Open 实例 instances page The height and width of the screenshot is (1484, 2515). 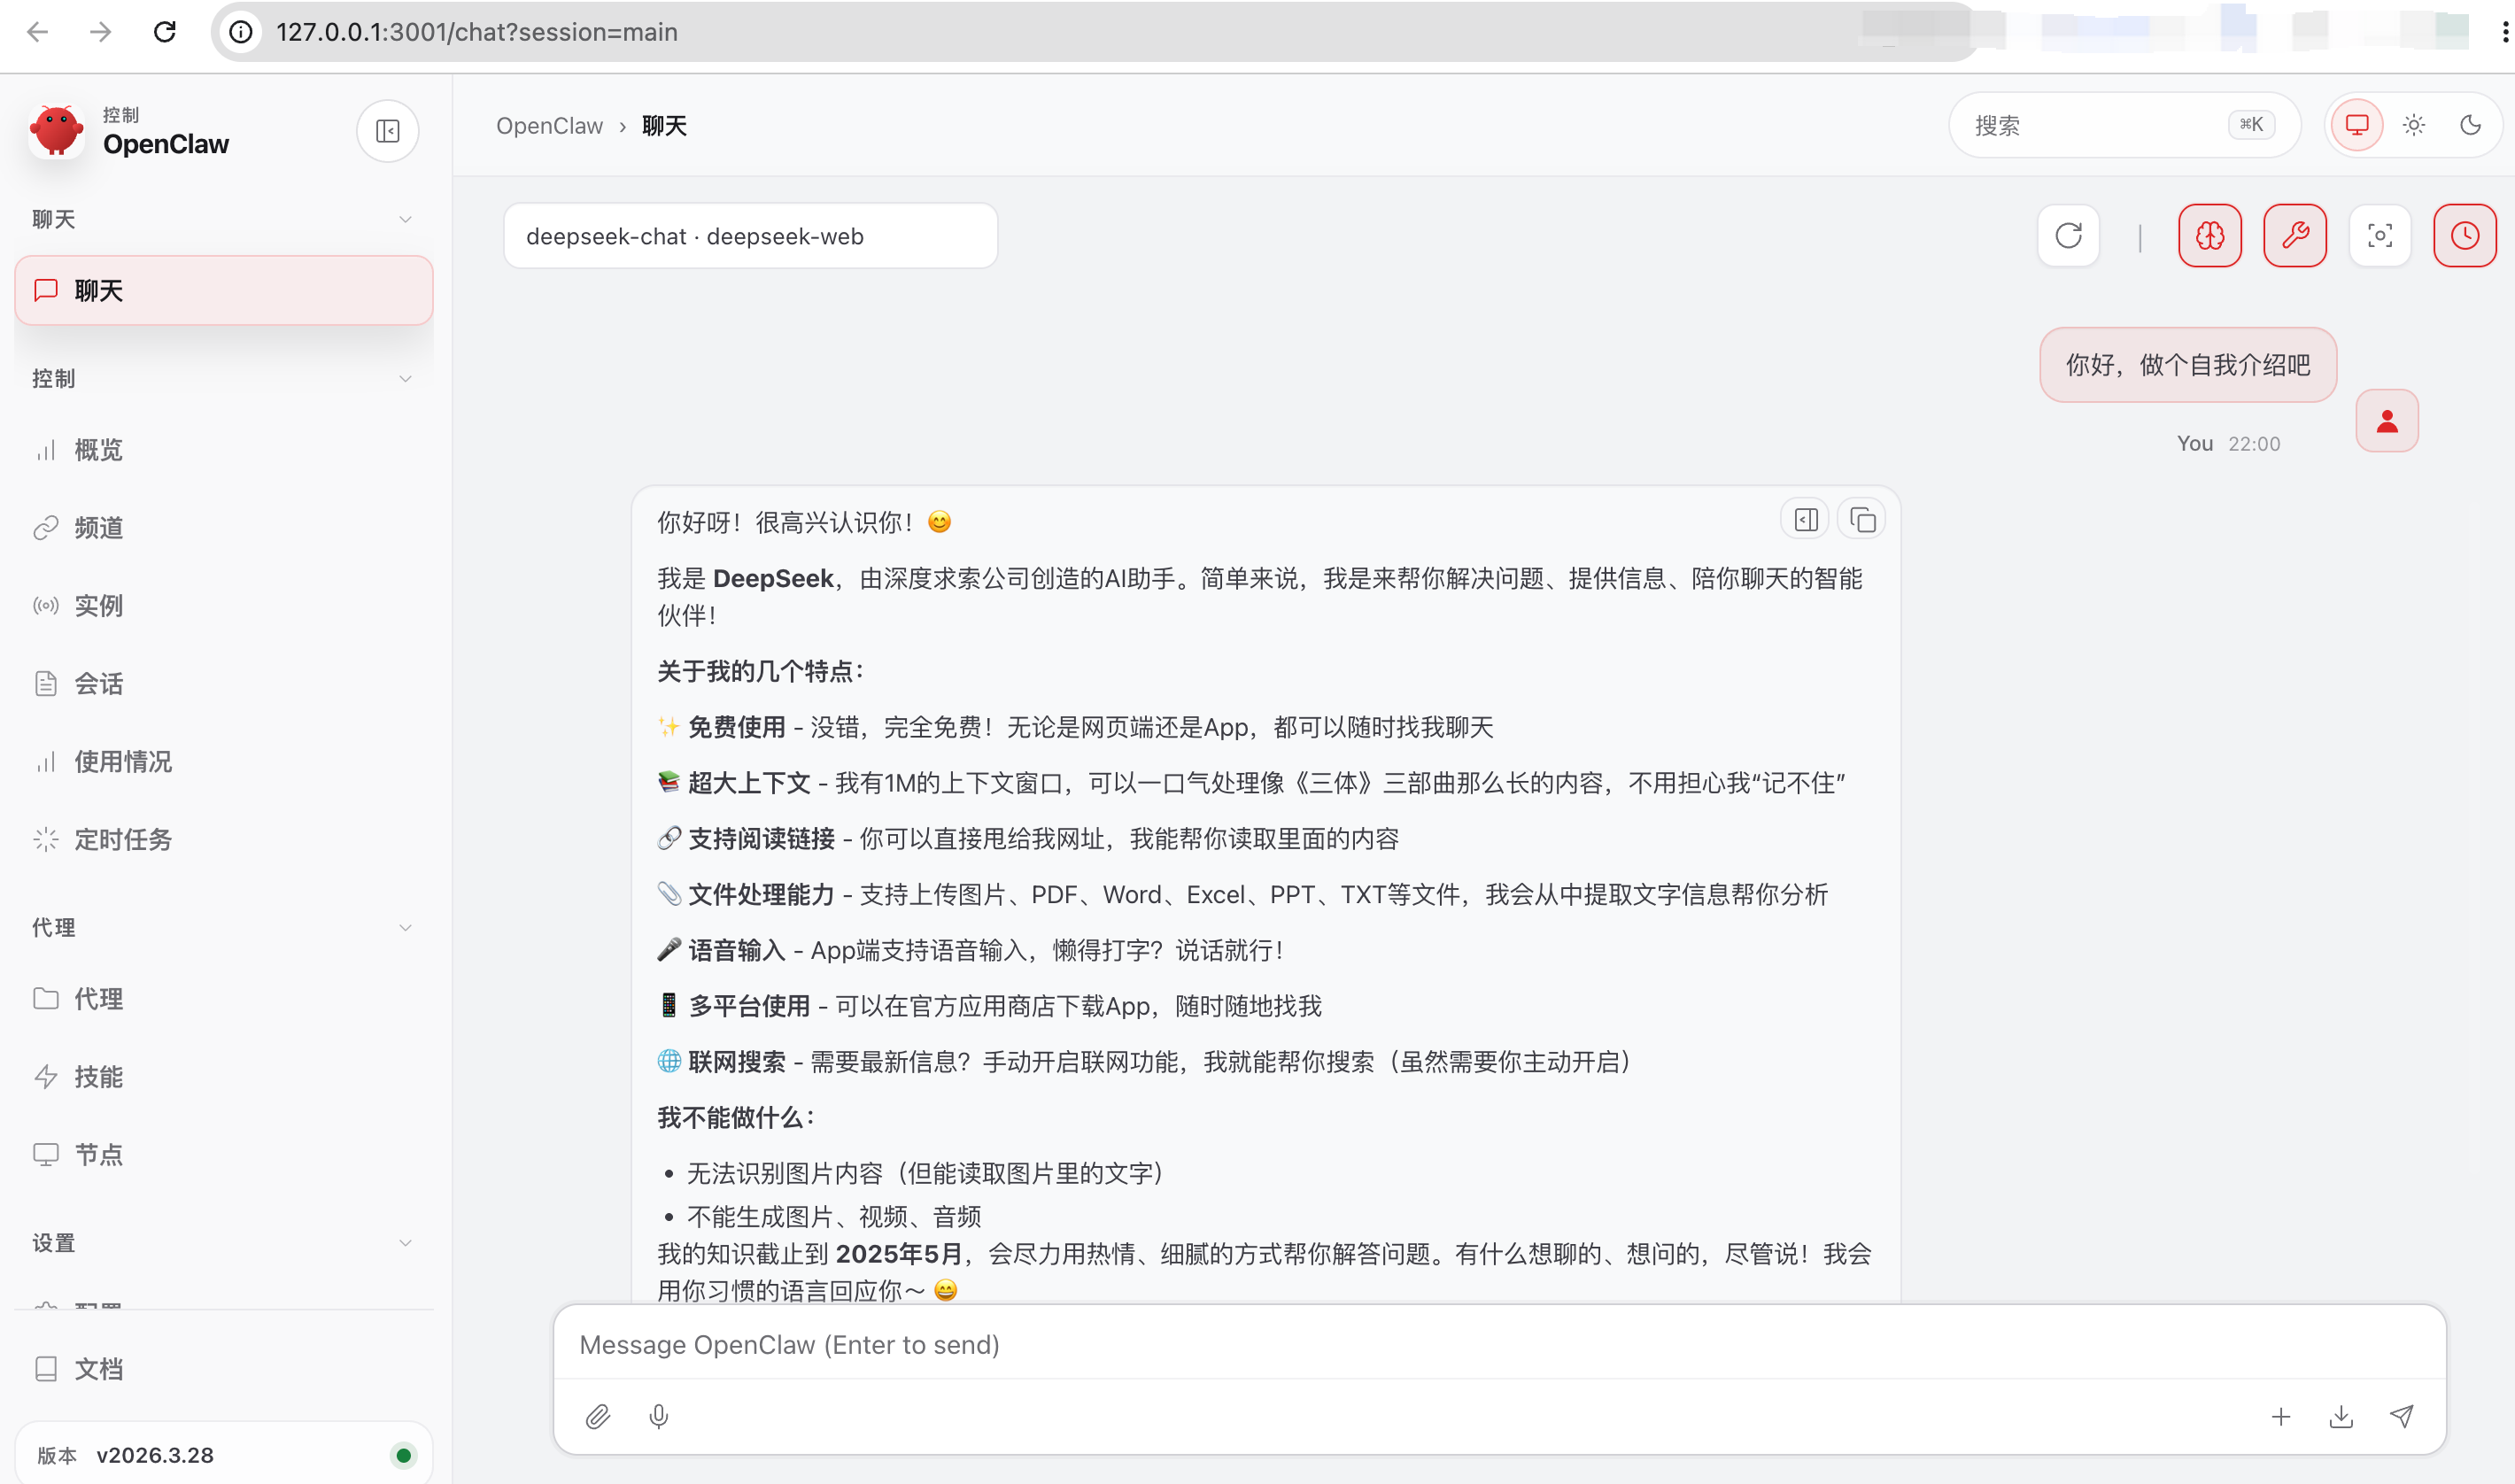click(x=224, y=606)
